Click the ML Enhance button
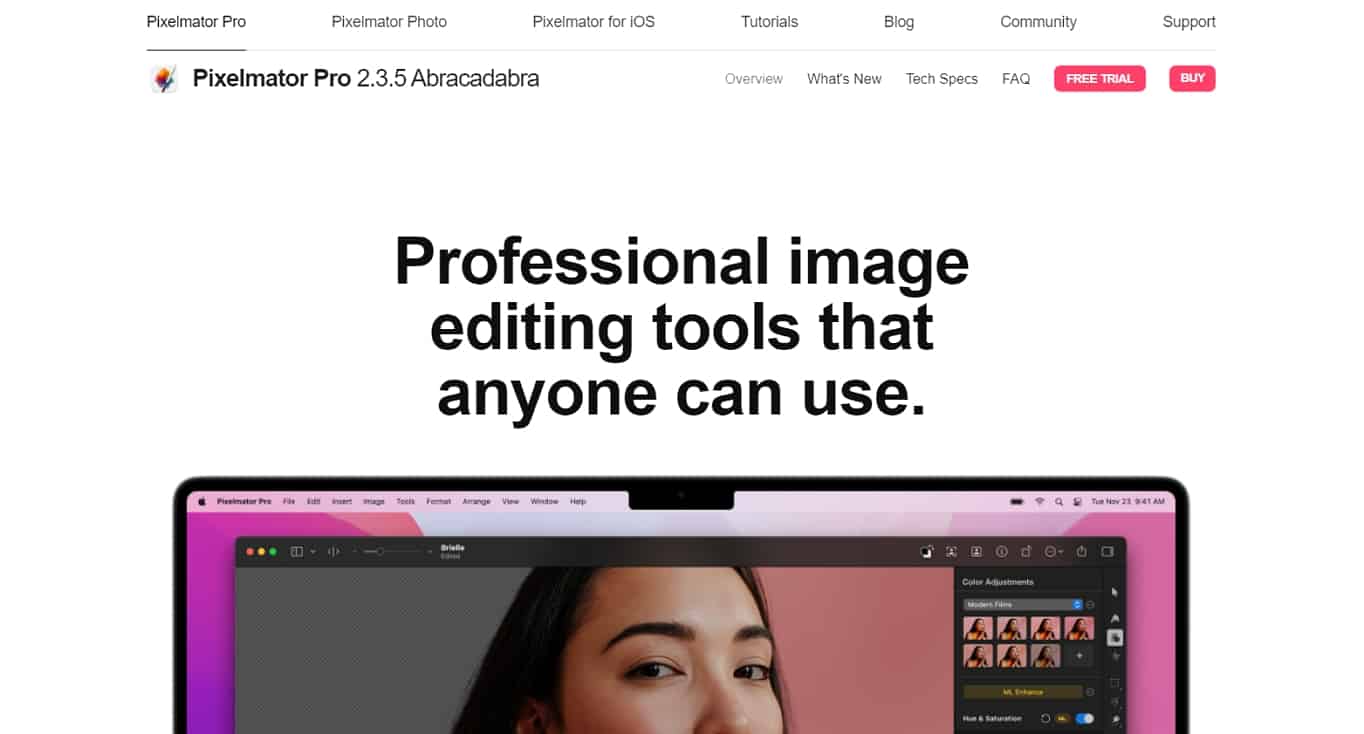 [1023, 692]
